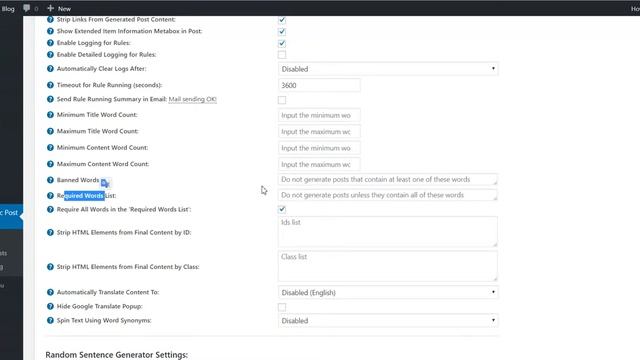Click help icon beside Automatically Clear Logs After

(x=50, y=69)
